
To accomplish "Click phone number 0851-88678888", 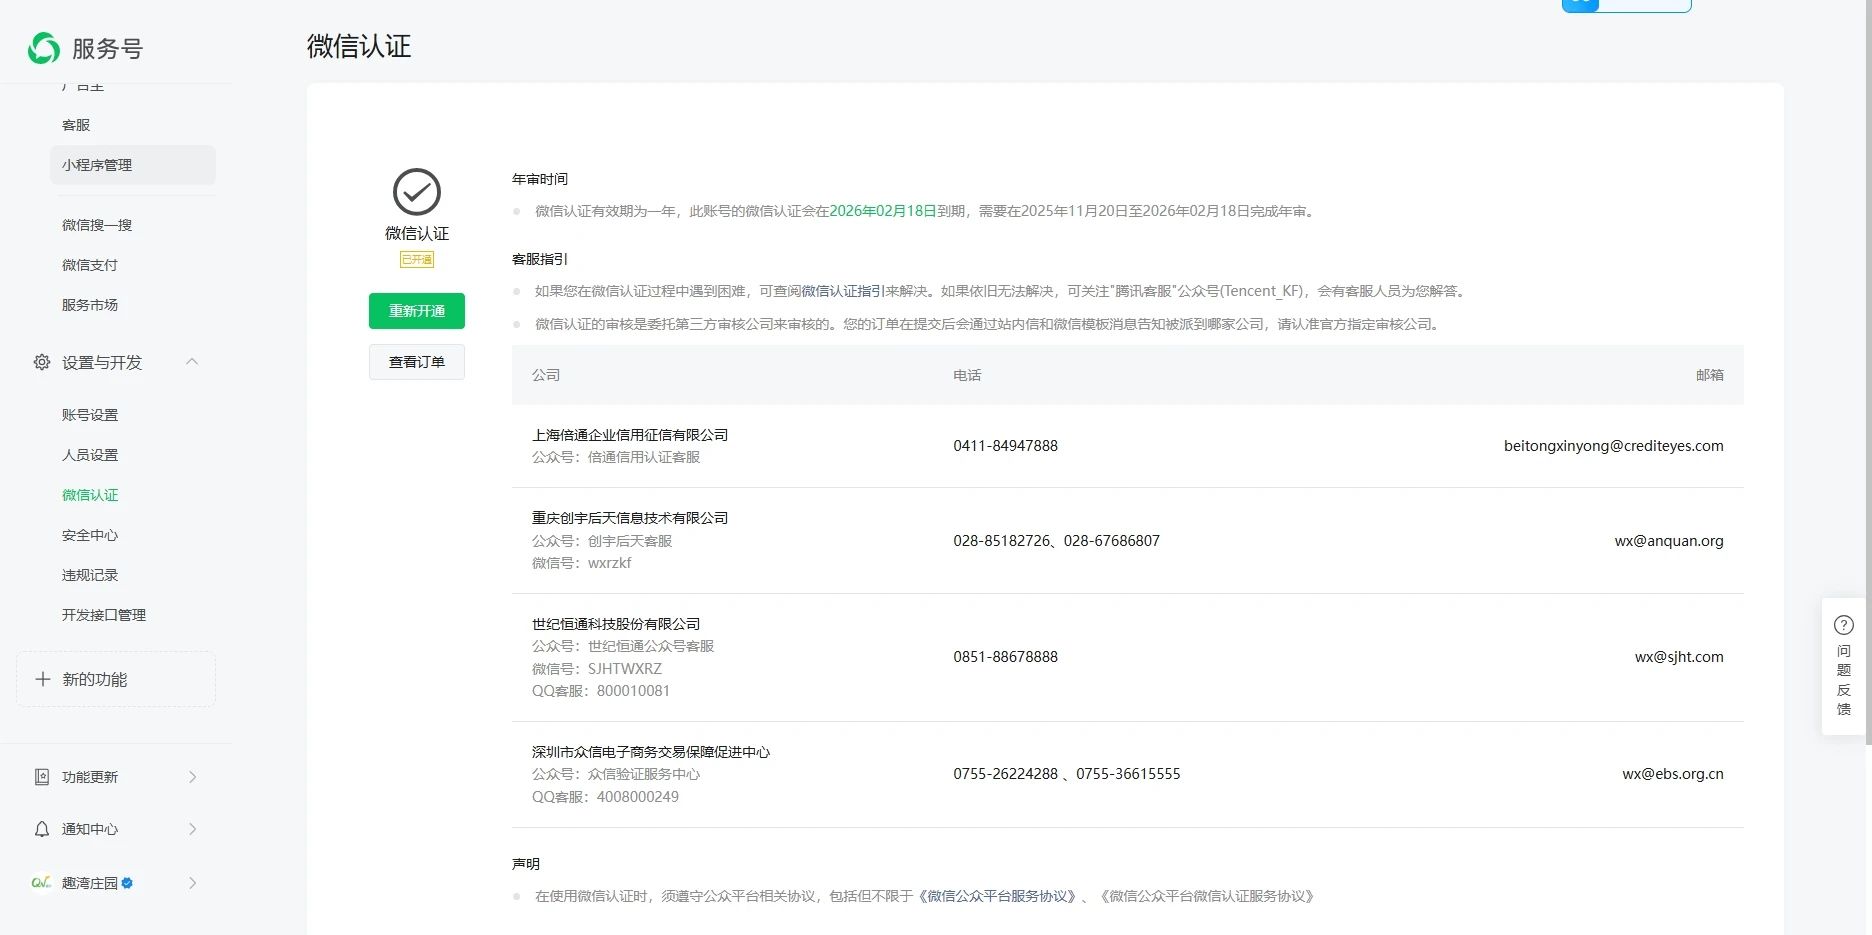I will 1005,657.
